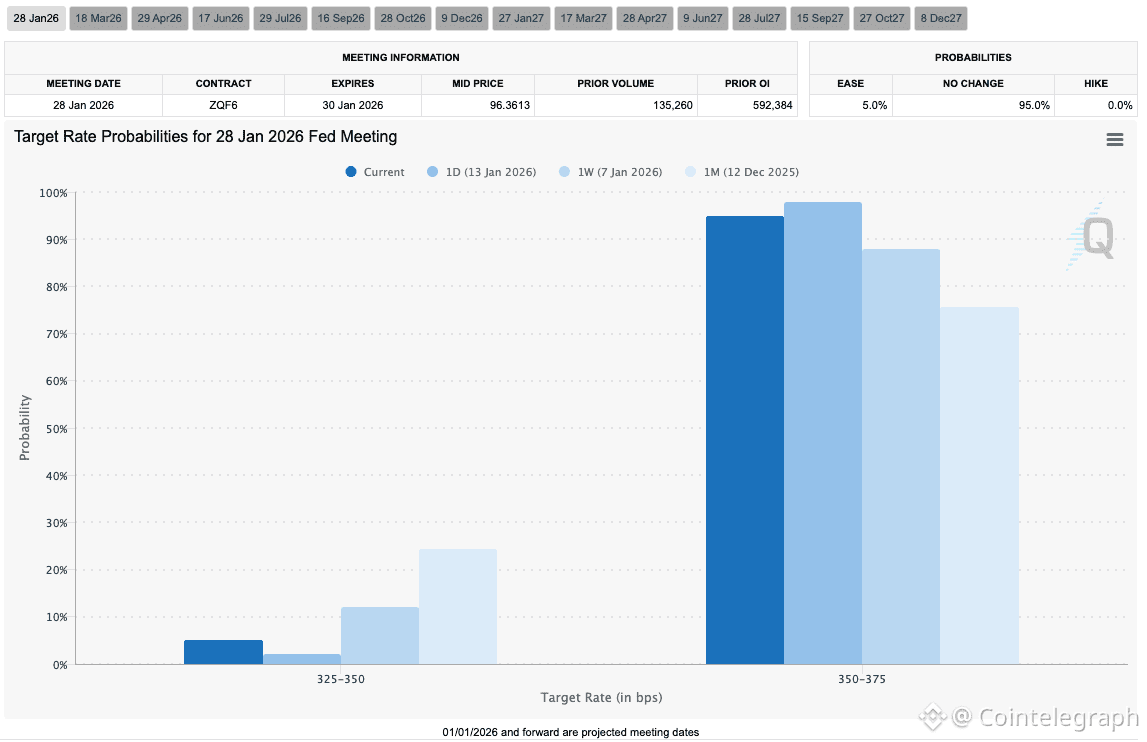This screenshot has height=742, width=1147.
Task: Toggle the 1D (13 Jan 2026) legend series
Action: click(x=482, y=172)
